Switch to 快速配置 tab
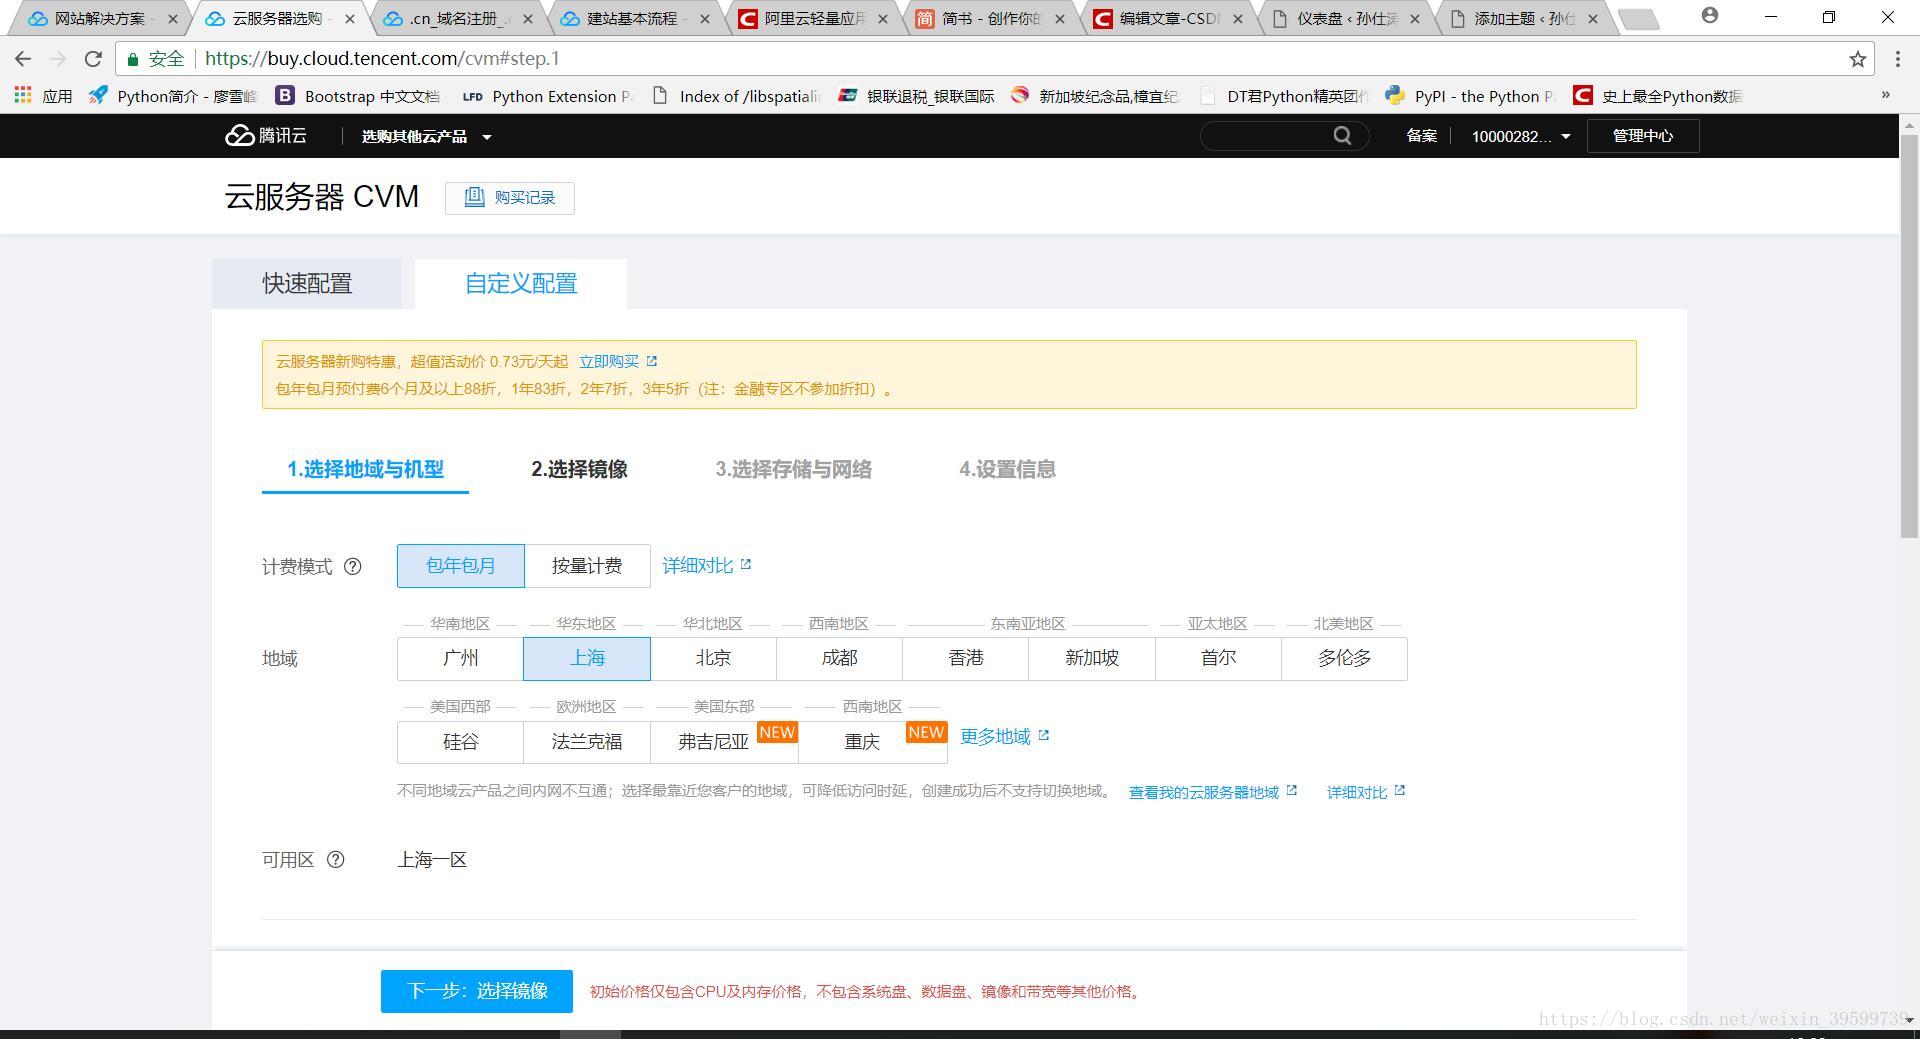Image resolution: width=1920 pixels, height=1039 pixels. pos(307,284)
